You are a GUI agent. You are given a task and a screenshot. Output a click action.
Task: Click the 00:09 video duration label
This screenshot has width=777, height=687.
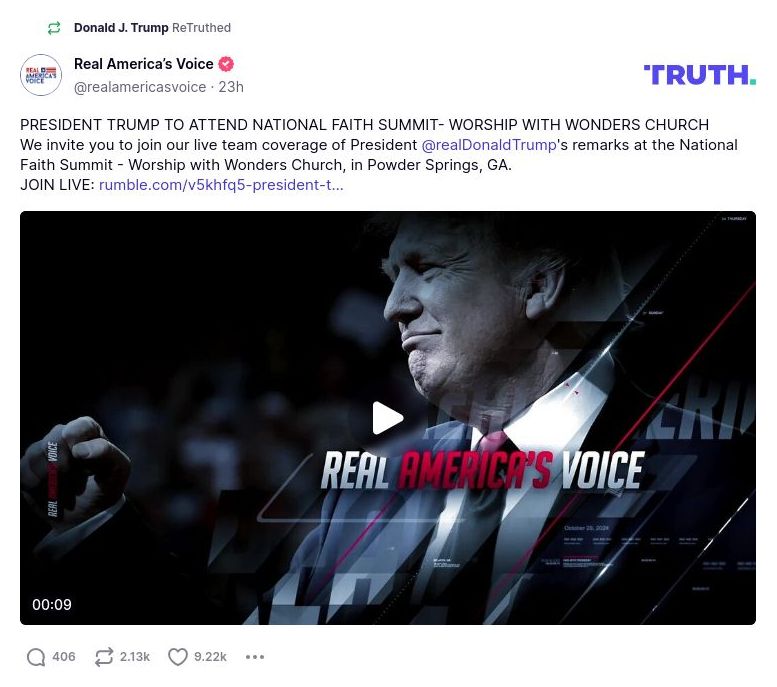[x=52, y=605]
